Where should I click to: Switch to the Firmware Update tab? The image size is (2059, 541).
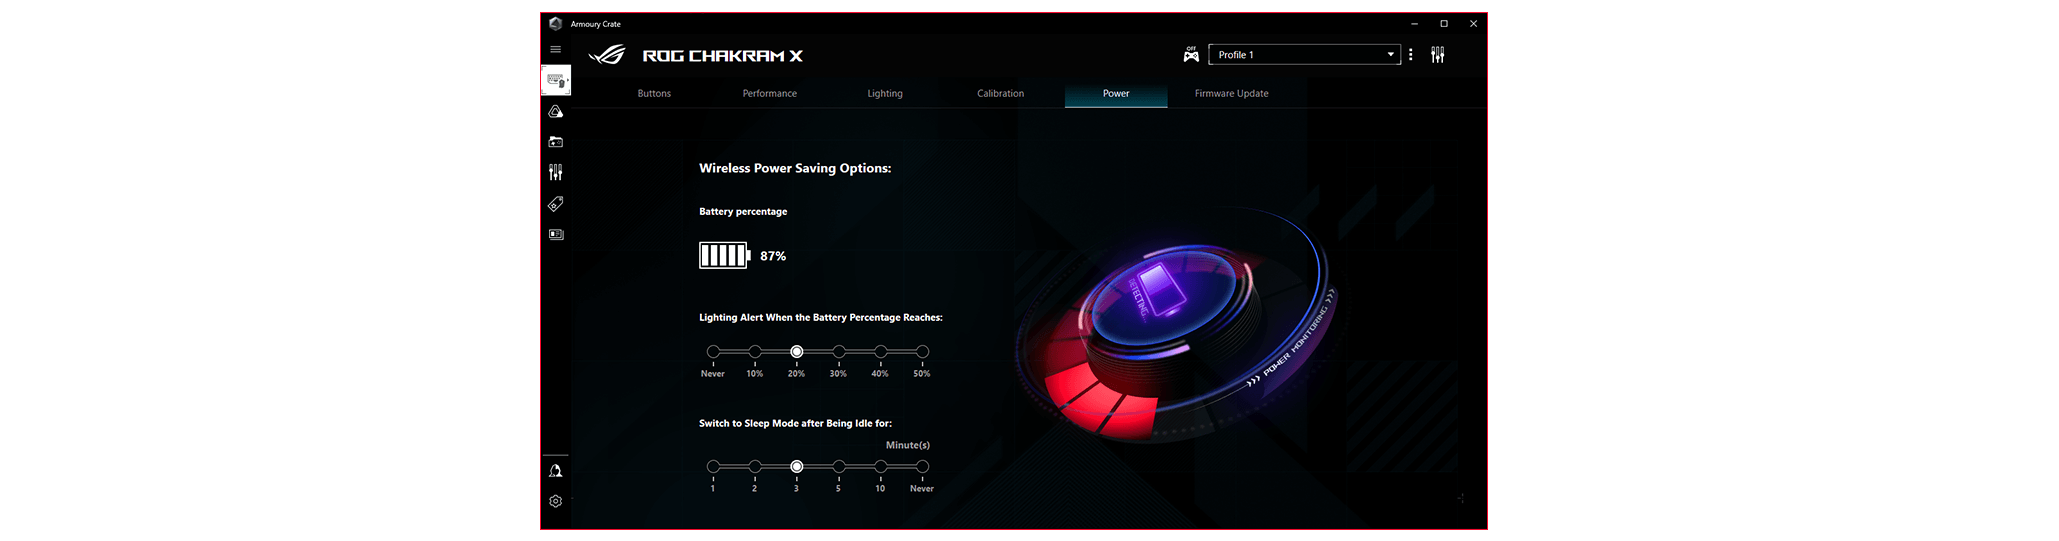click(x=1231, y=94)
